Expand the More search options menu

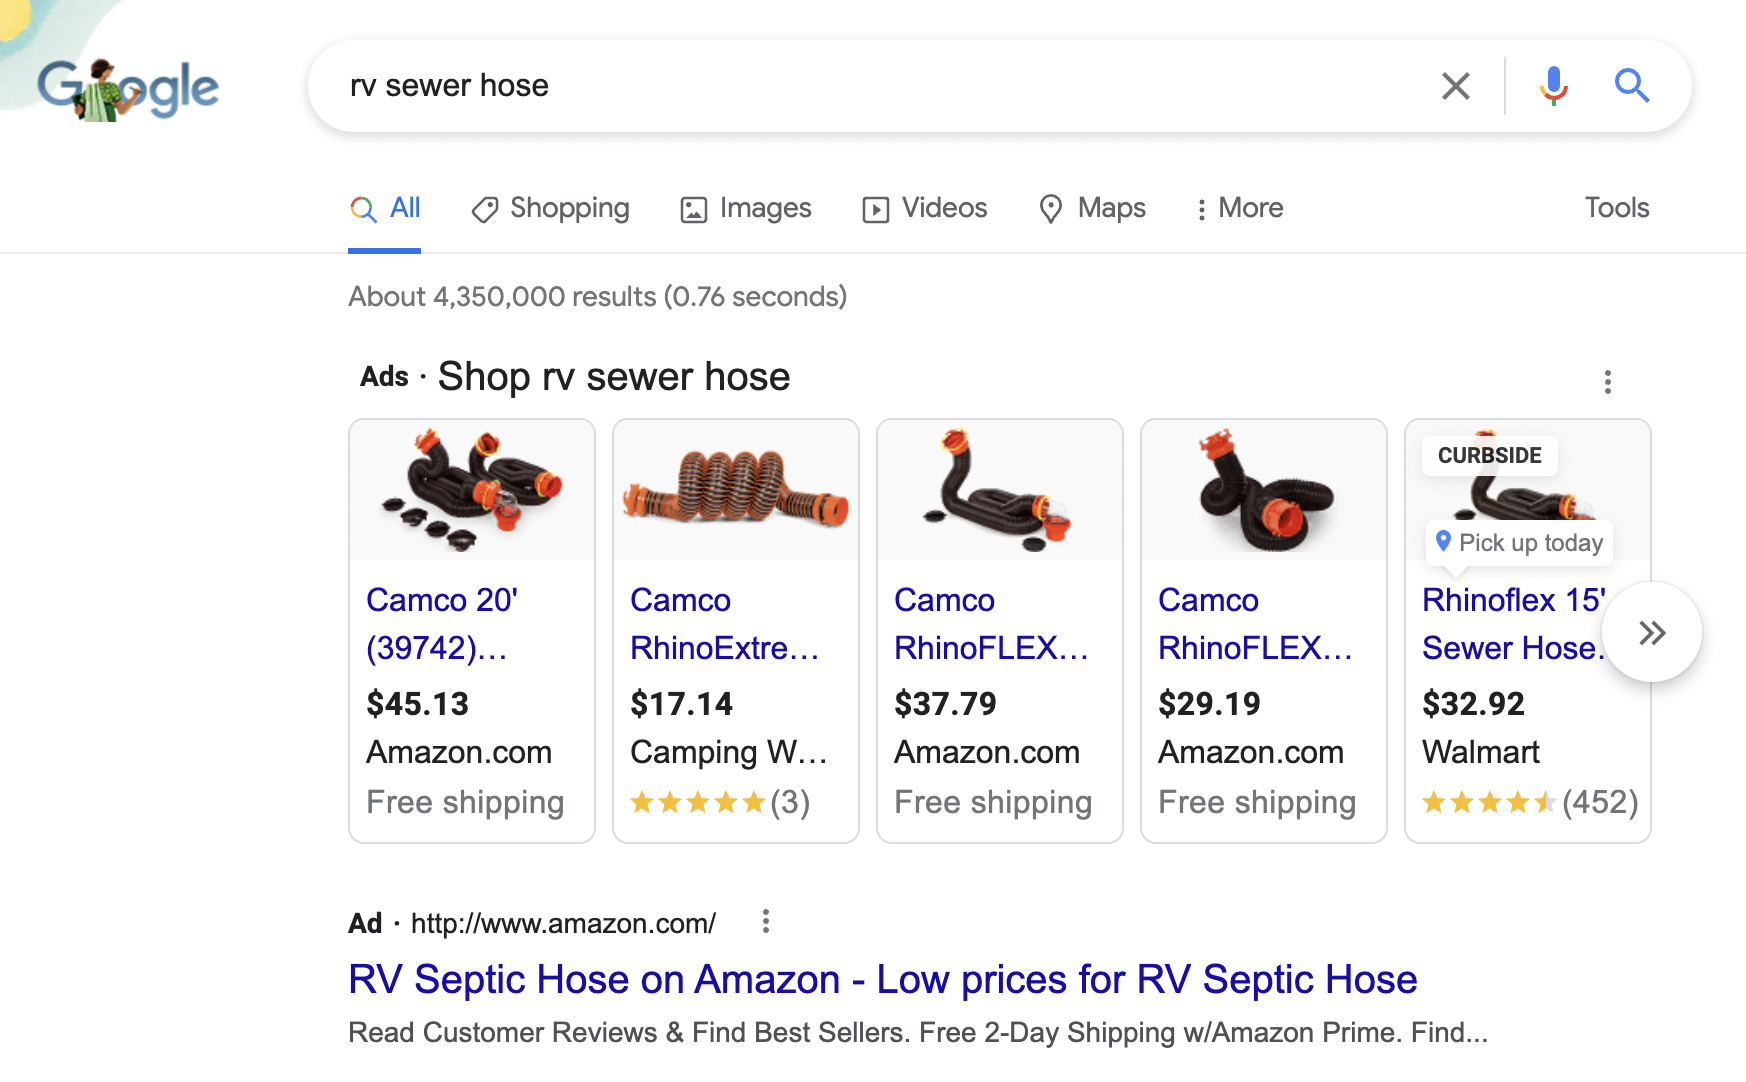coord(1238,208)
